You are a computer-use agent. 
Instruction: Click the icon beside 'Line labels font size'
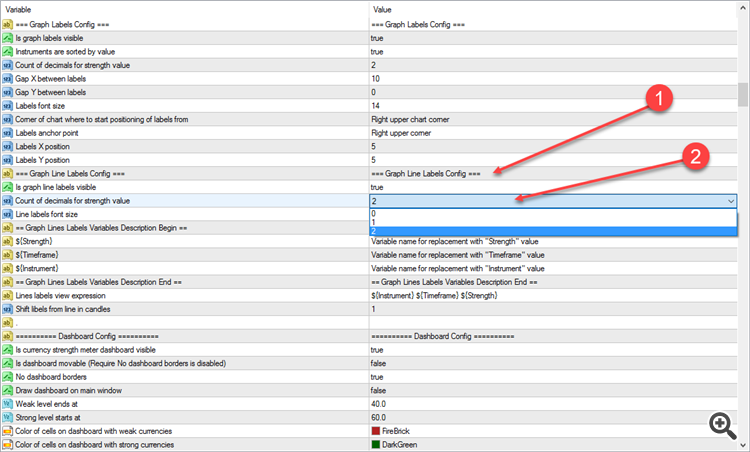(x=7, y=214)
